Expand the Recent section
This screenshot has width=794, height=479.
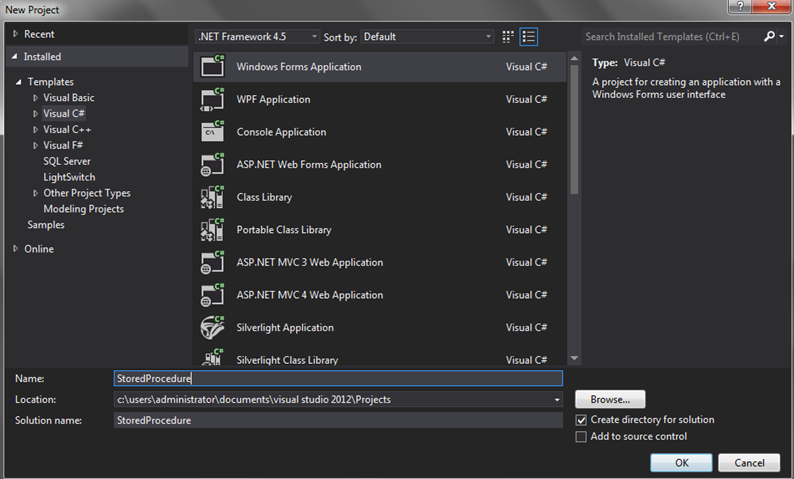tap(15, 34)
